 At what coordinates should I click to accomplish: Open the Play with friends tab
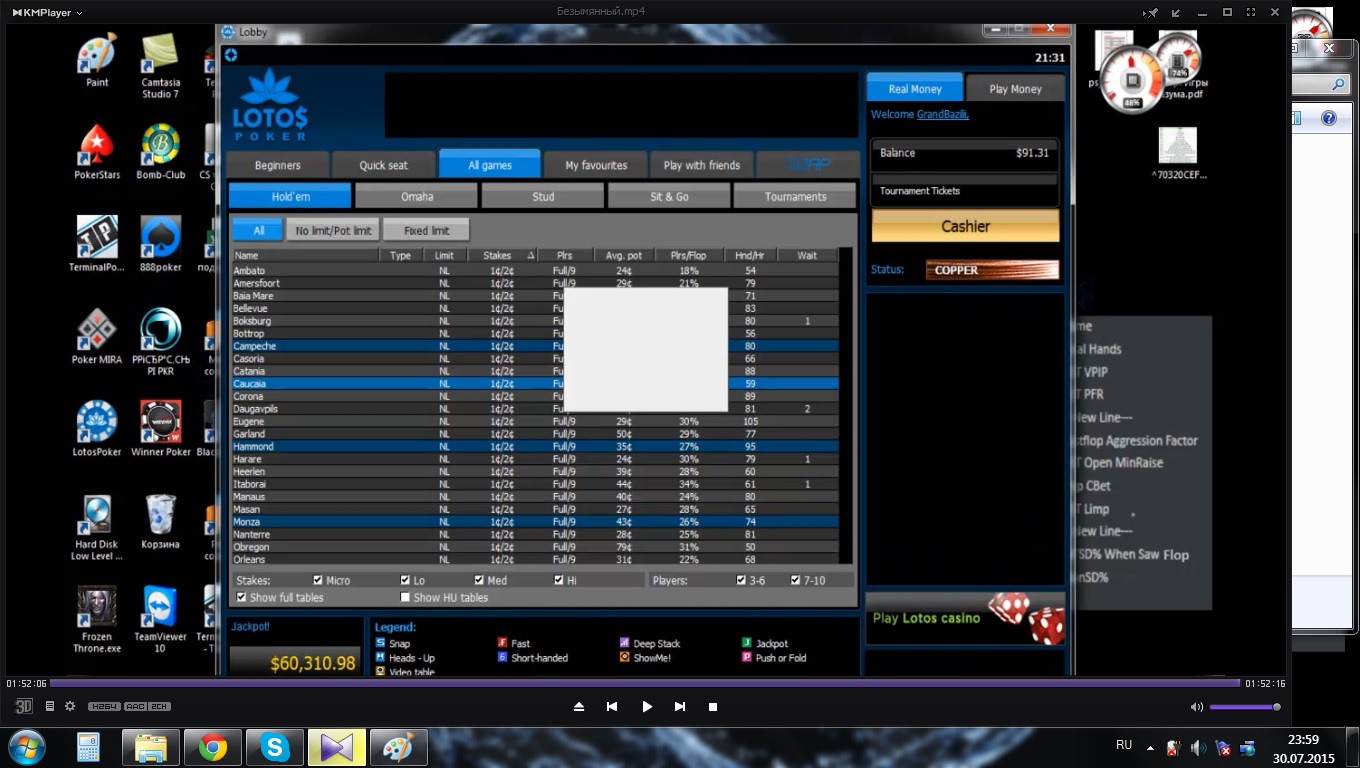tap(702, 165)
